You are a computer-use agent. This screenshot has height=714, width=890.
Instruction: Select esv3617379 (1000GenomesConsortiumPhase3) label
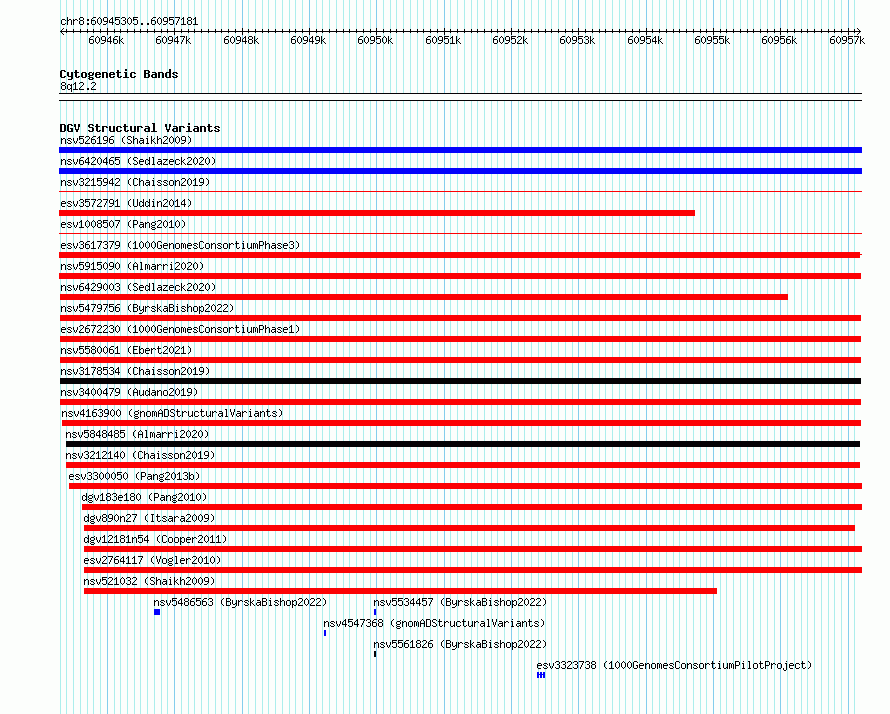click(x=180, y=245)
